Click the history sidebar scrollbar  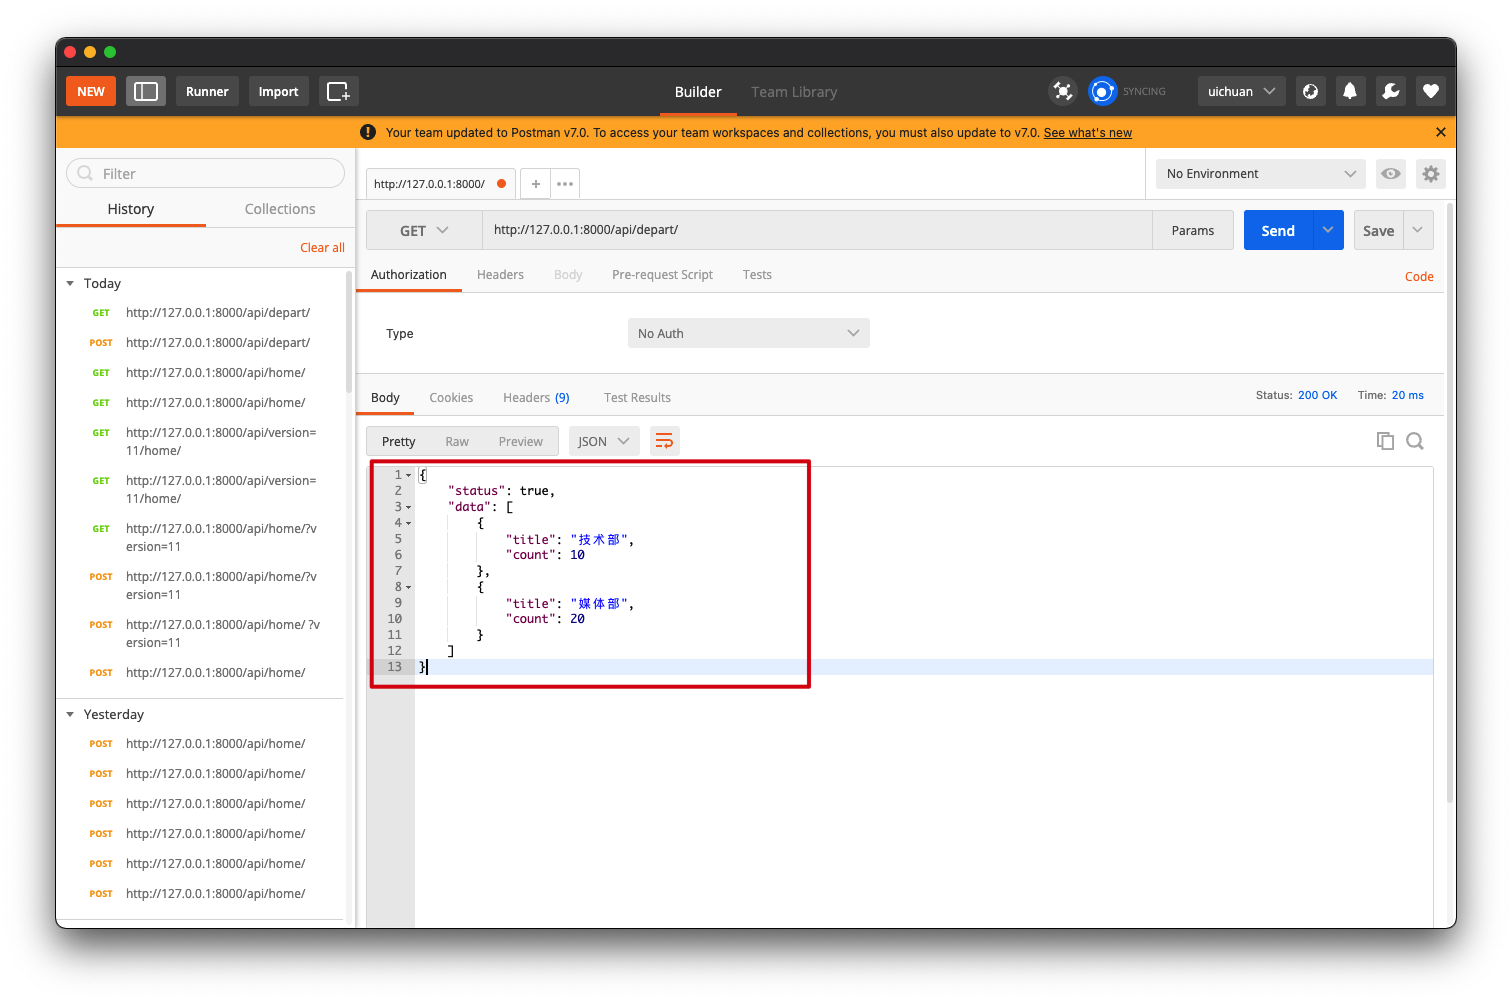[x=349, y=332]
